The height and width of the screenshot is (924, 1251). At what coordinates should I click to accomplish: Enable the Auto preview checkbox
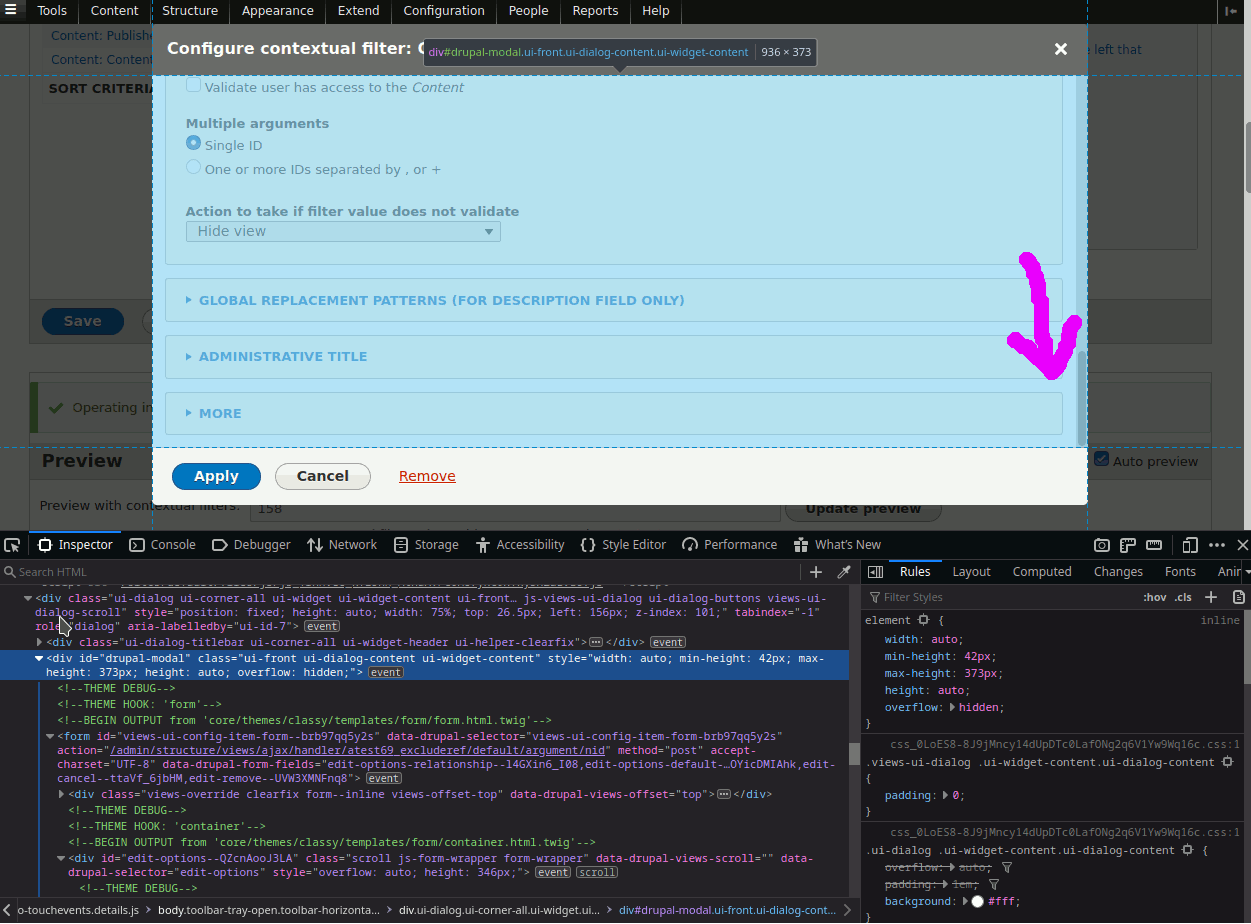[1101, 460]
